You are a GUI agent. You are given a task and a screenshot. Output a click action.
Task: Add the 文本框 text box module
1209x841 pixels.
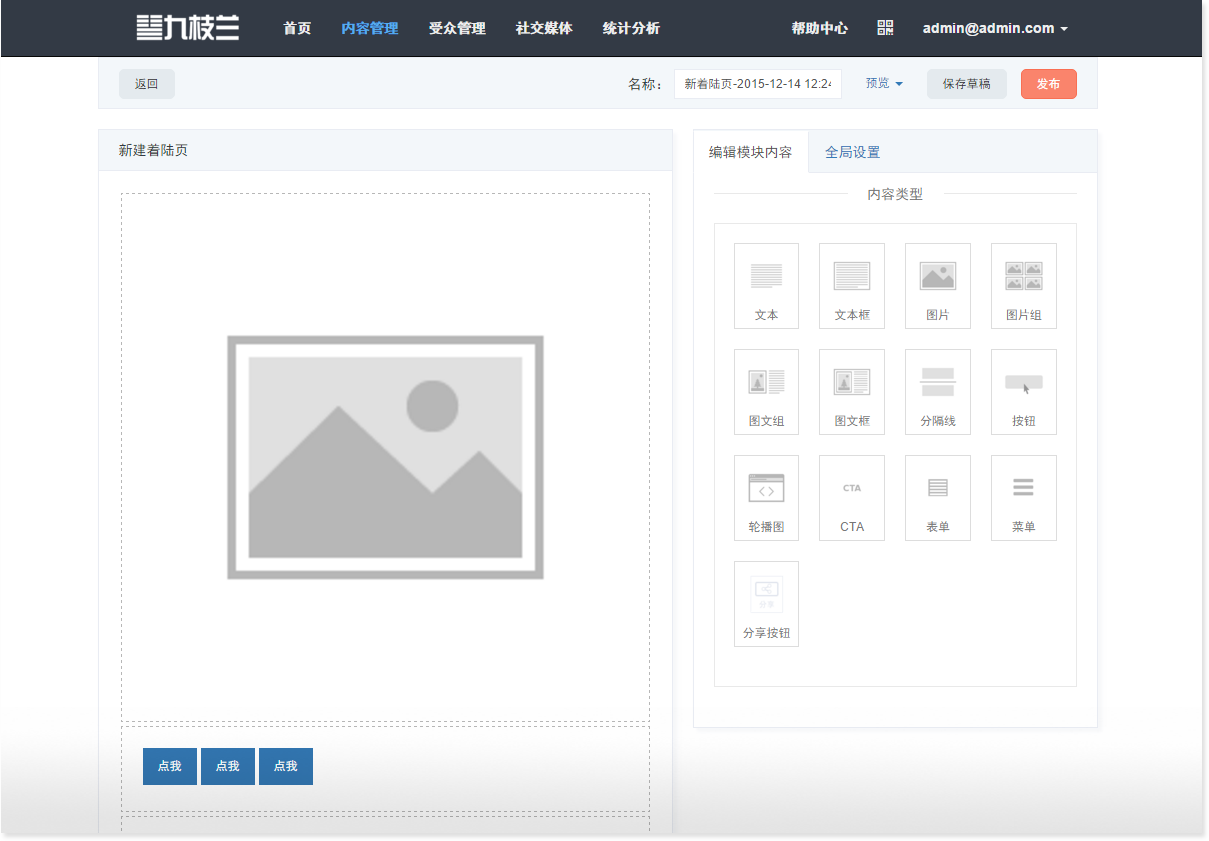[x=851, y=285]
